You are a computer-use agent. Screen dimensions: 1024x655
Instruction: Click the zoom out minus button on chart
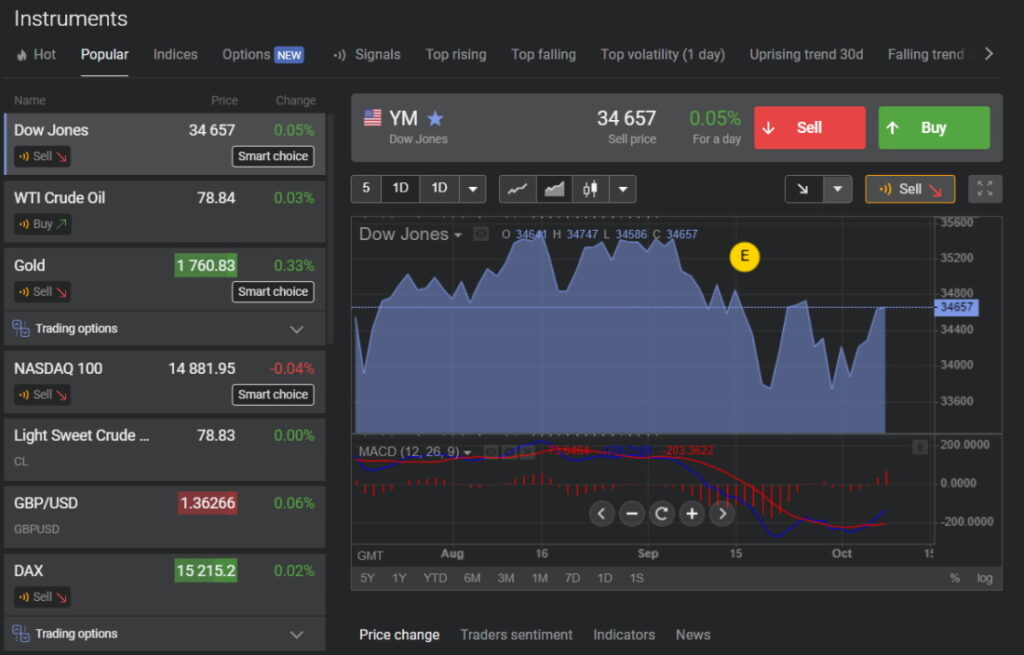(x=631, y=514)
